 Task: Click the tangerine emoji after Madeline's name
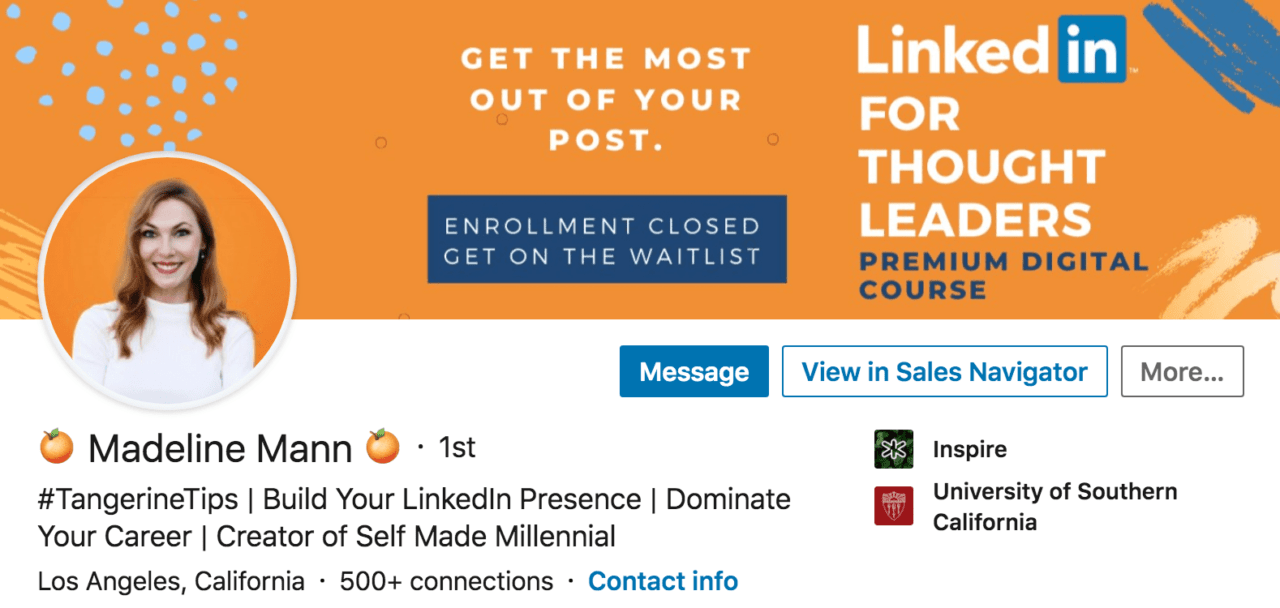[383, 448]
